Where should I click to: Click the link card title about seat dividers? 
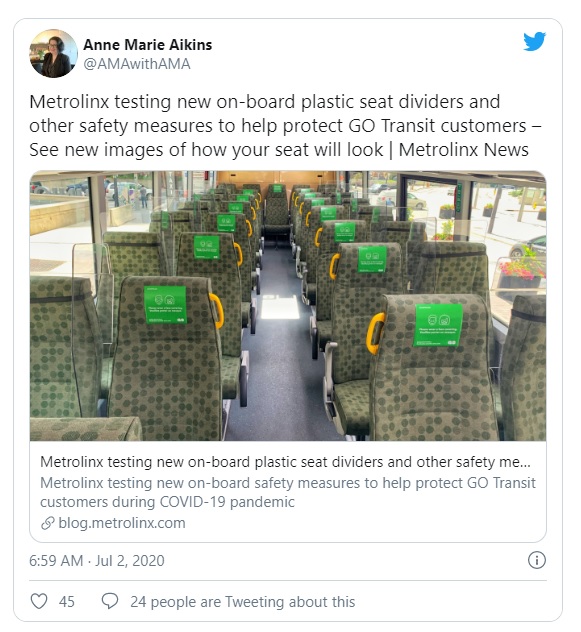pos(285,462)
